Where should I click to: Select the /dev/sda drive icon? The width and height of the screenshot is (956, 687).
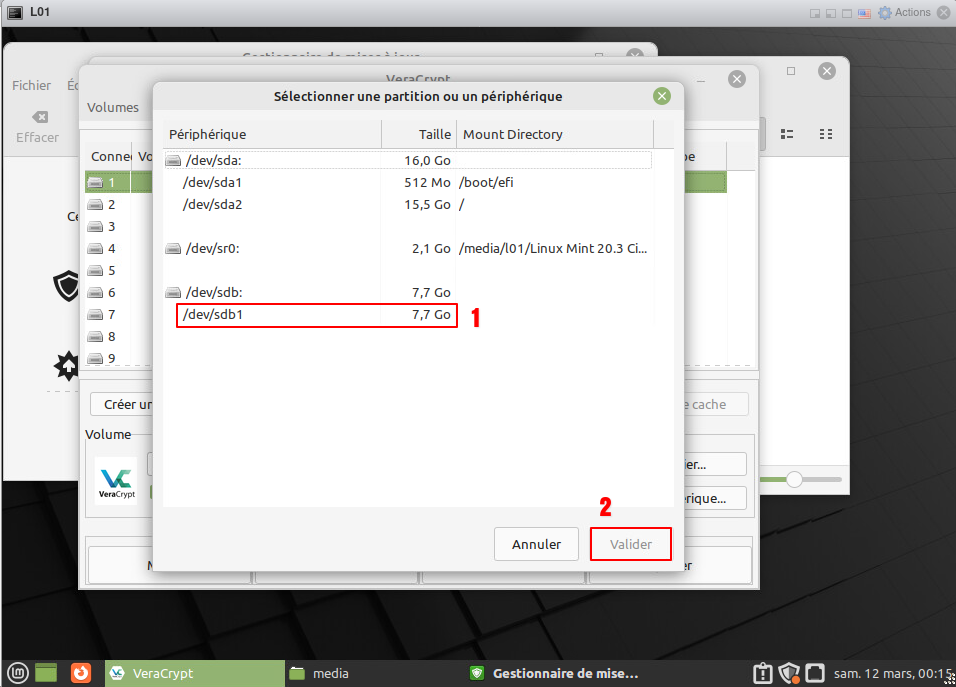173,161
